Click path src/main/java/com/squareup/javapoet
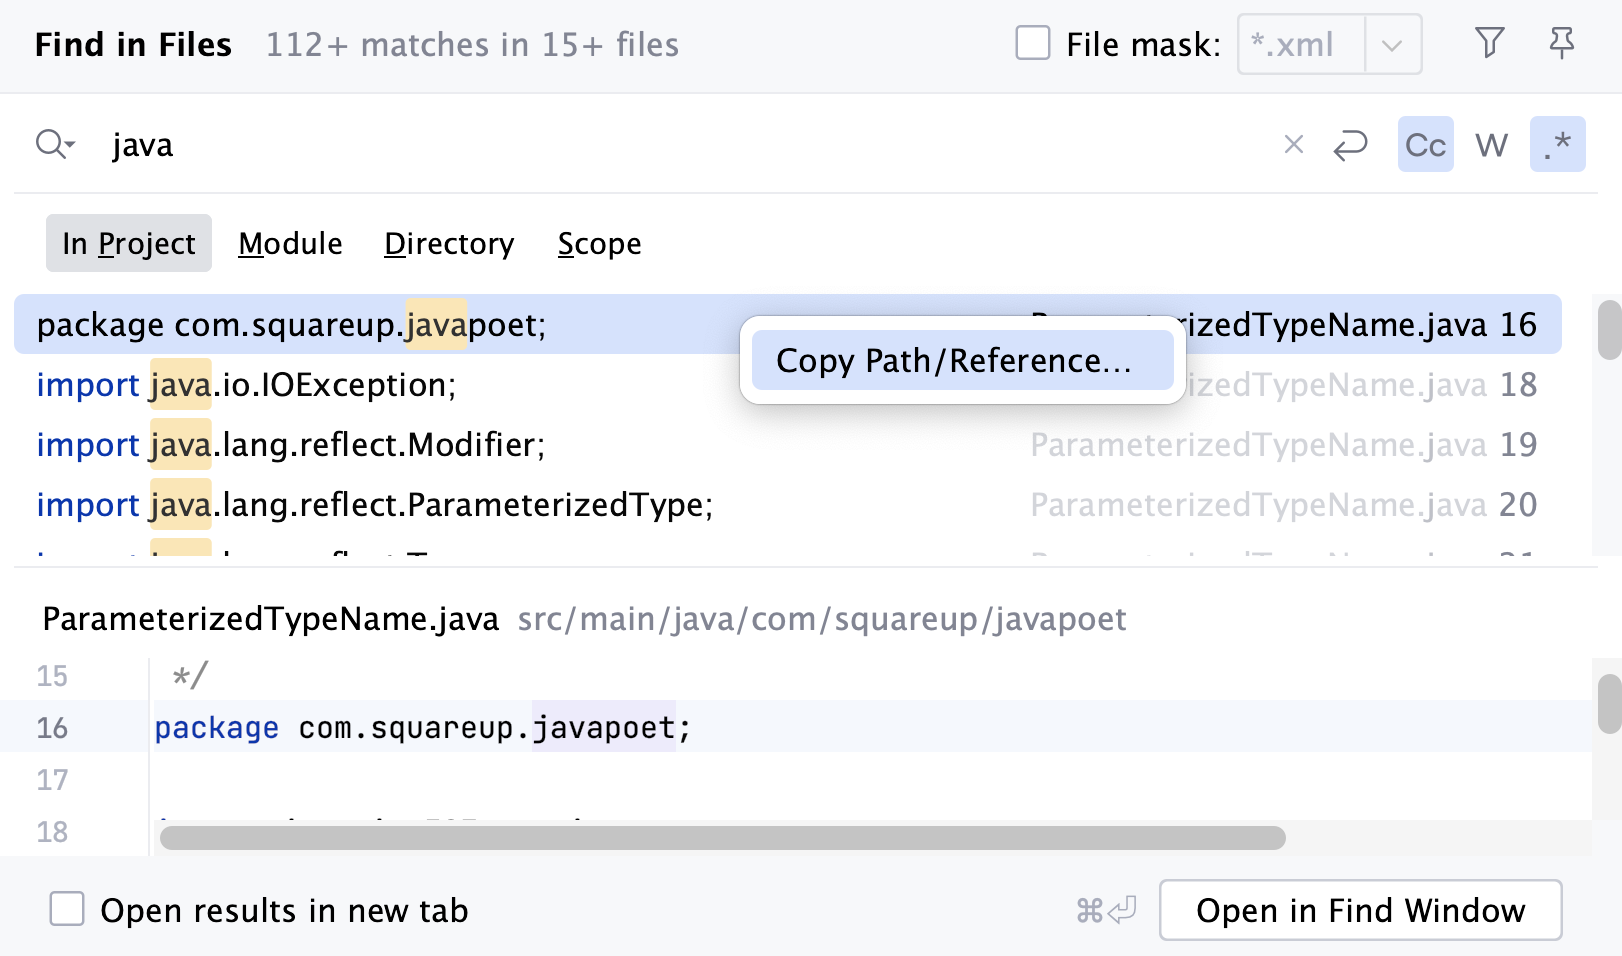Viewport: 1622px width, 956px height. pos(822,619)
